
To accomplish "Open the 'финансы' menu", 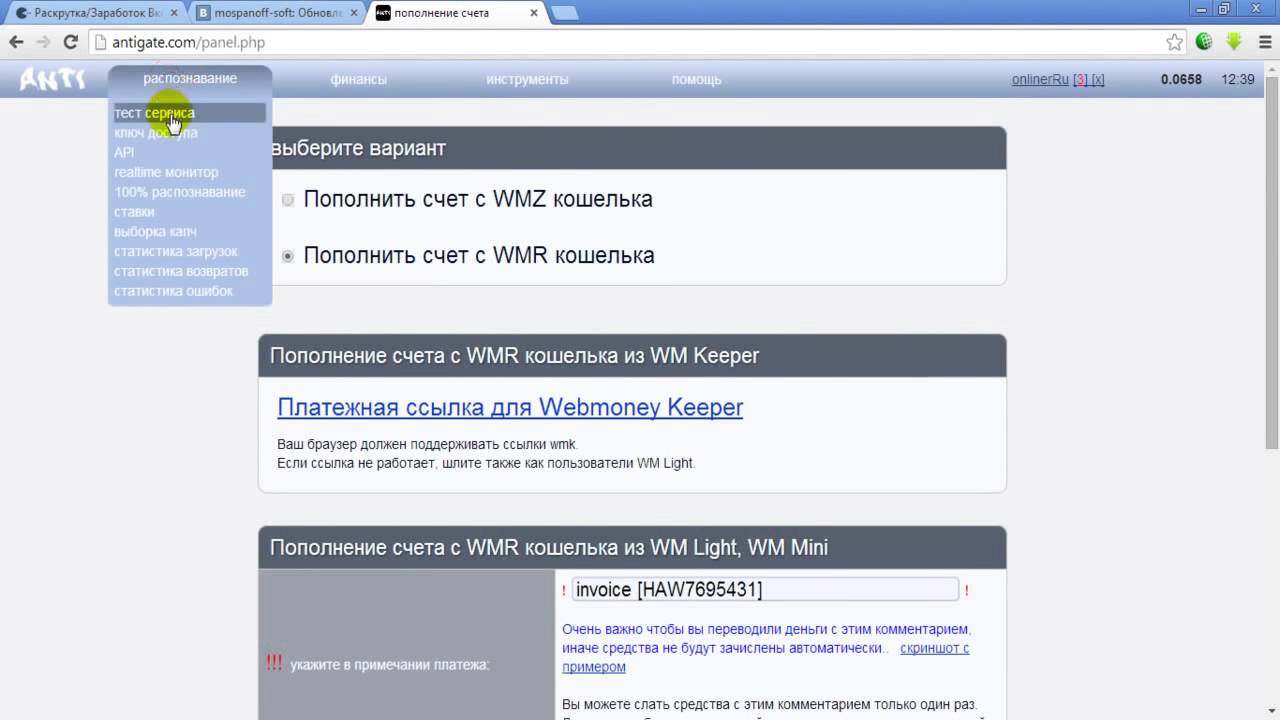I will coord(358,79).
